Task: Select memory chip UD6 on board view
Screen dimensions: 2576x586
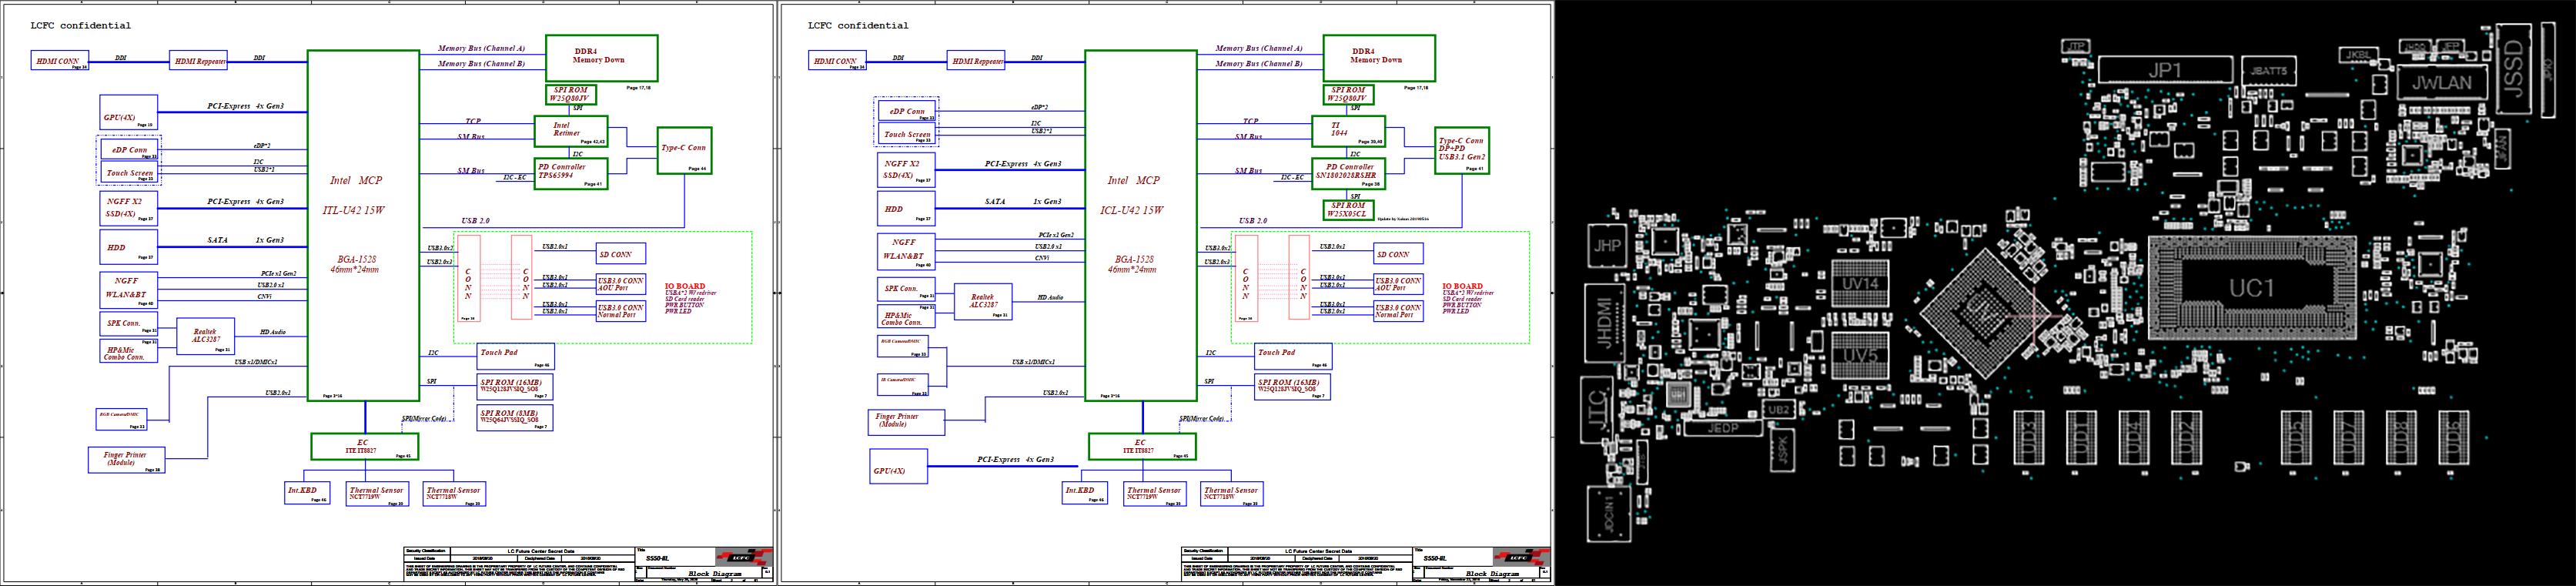Action: pyautogui.click(x=2453, y=437)
